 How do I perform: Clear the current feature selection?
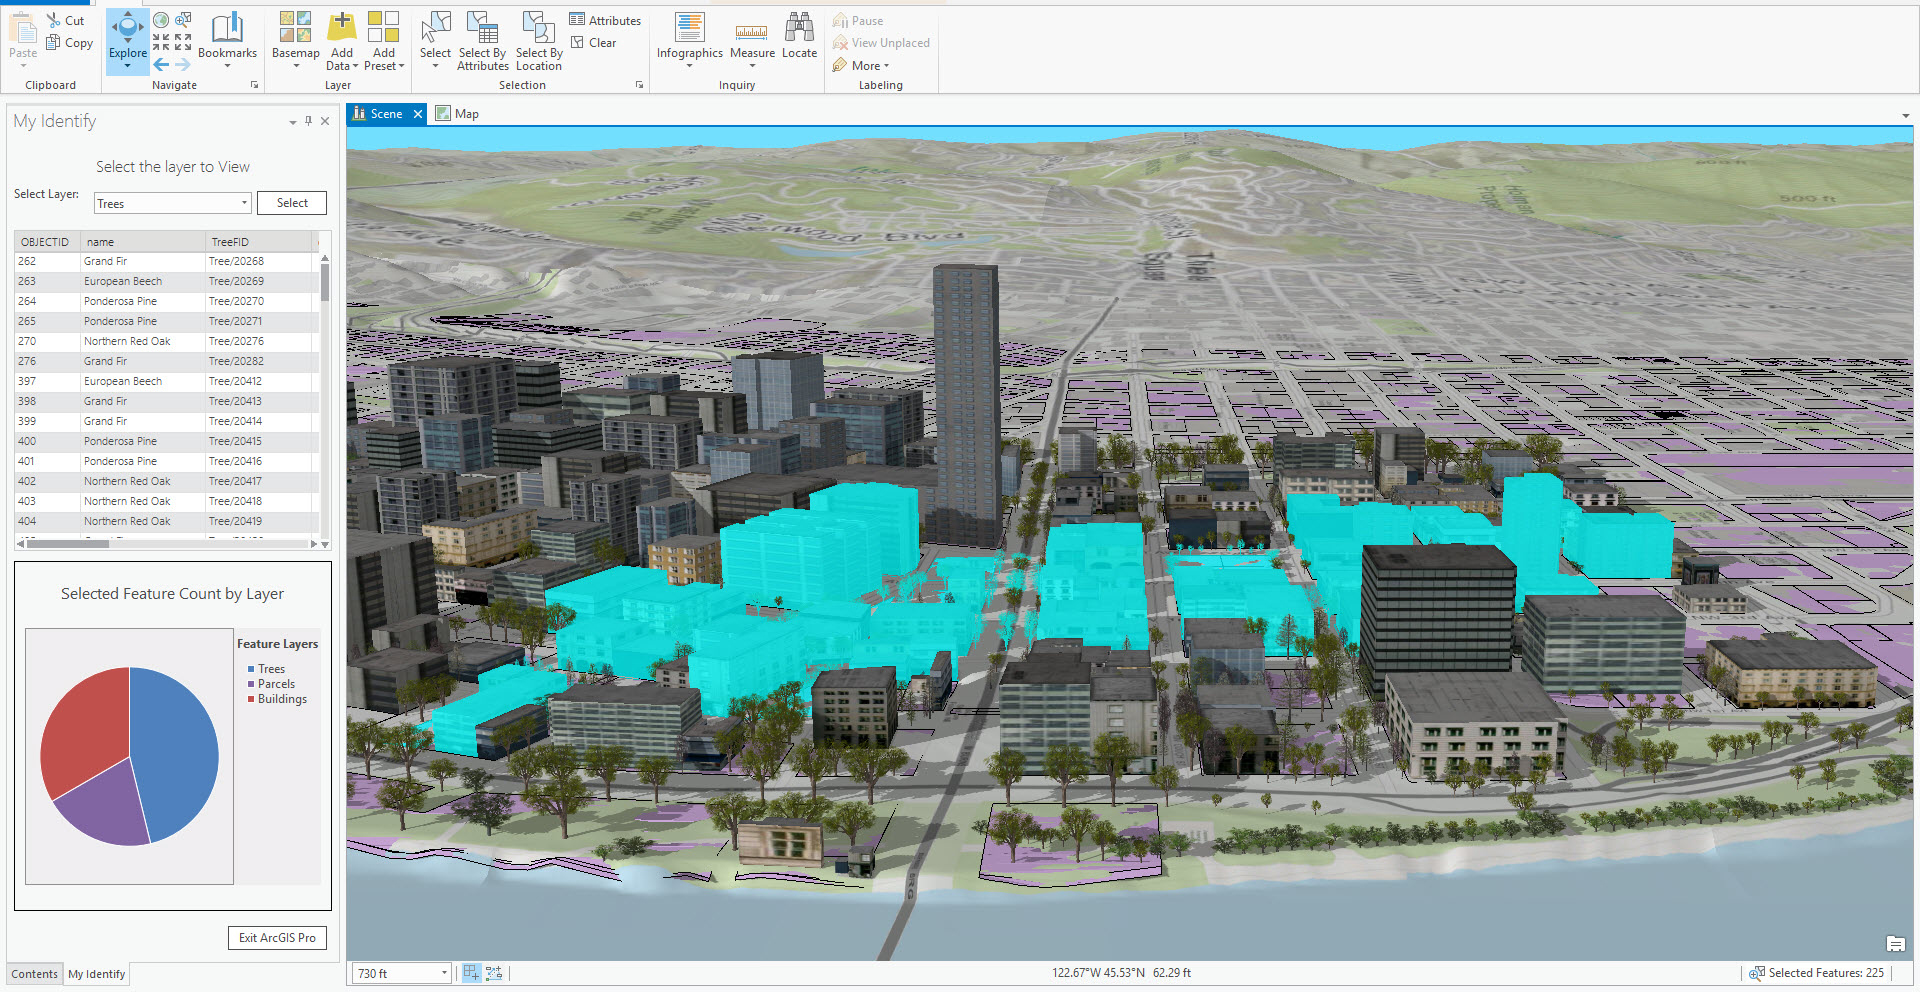click(594, 43)
